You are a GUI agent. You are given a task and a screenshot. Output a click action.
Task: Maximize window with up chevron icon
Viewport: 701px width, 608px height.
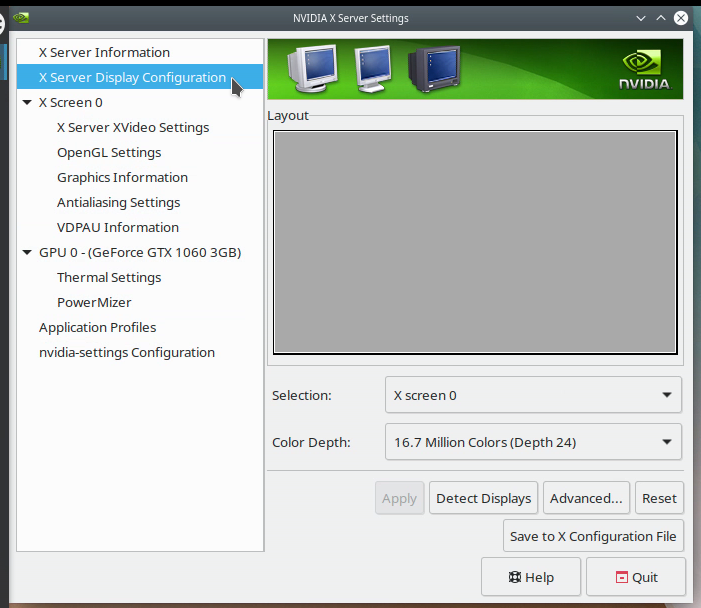[661, 18]
